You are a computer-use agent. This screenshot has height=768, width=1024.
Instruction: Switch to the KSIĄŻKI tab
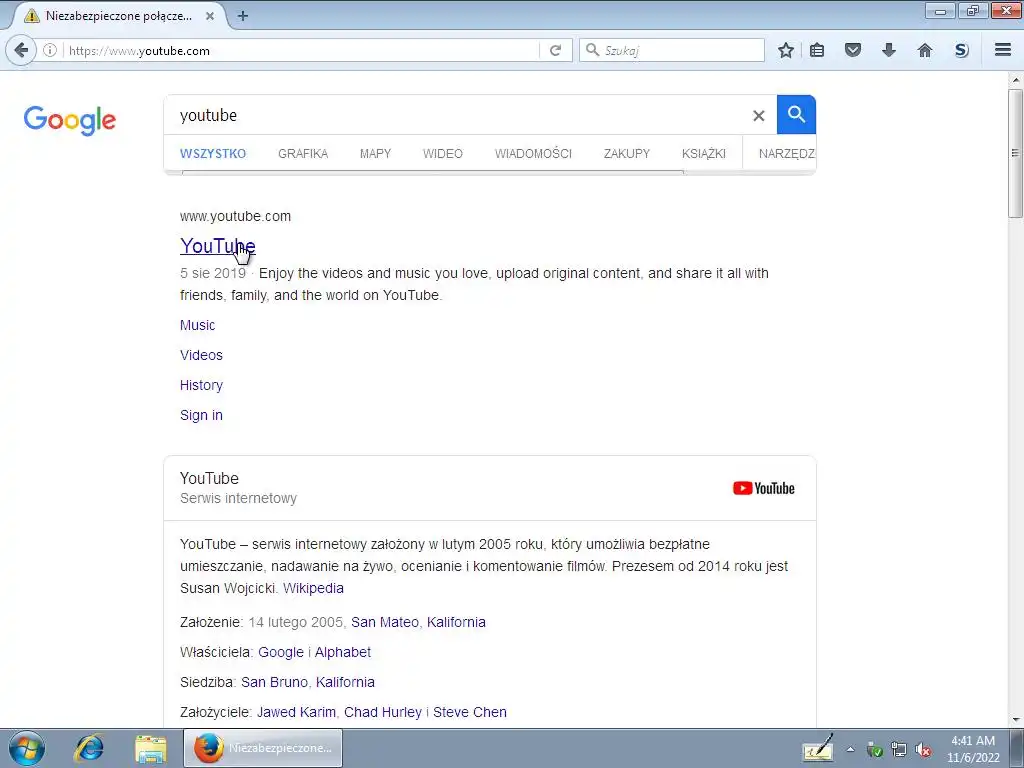tap(704, 153)
